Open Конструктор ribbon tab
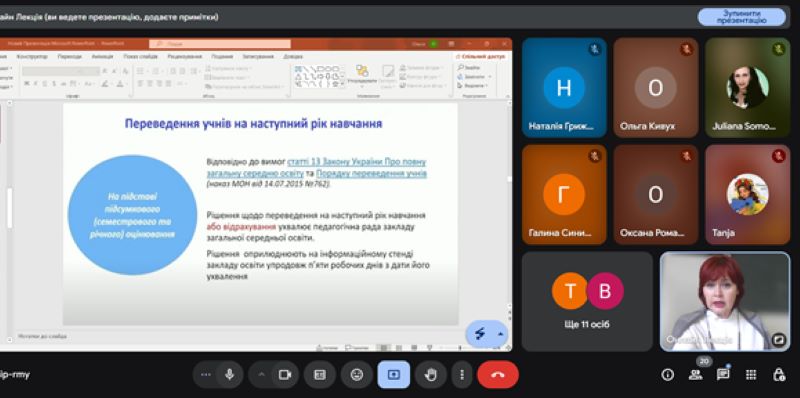Image resolution: width=800 pixels, height=398 pixels. tap(32, 57)
